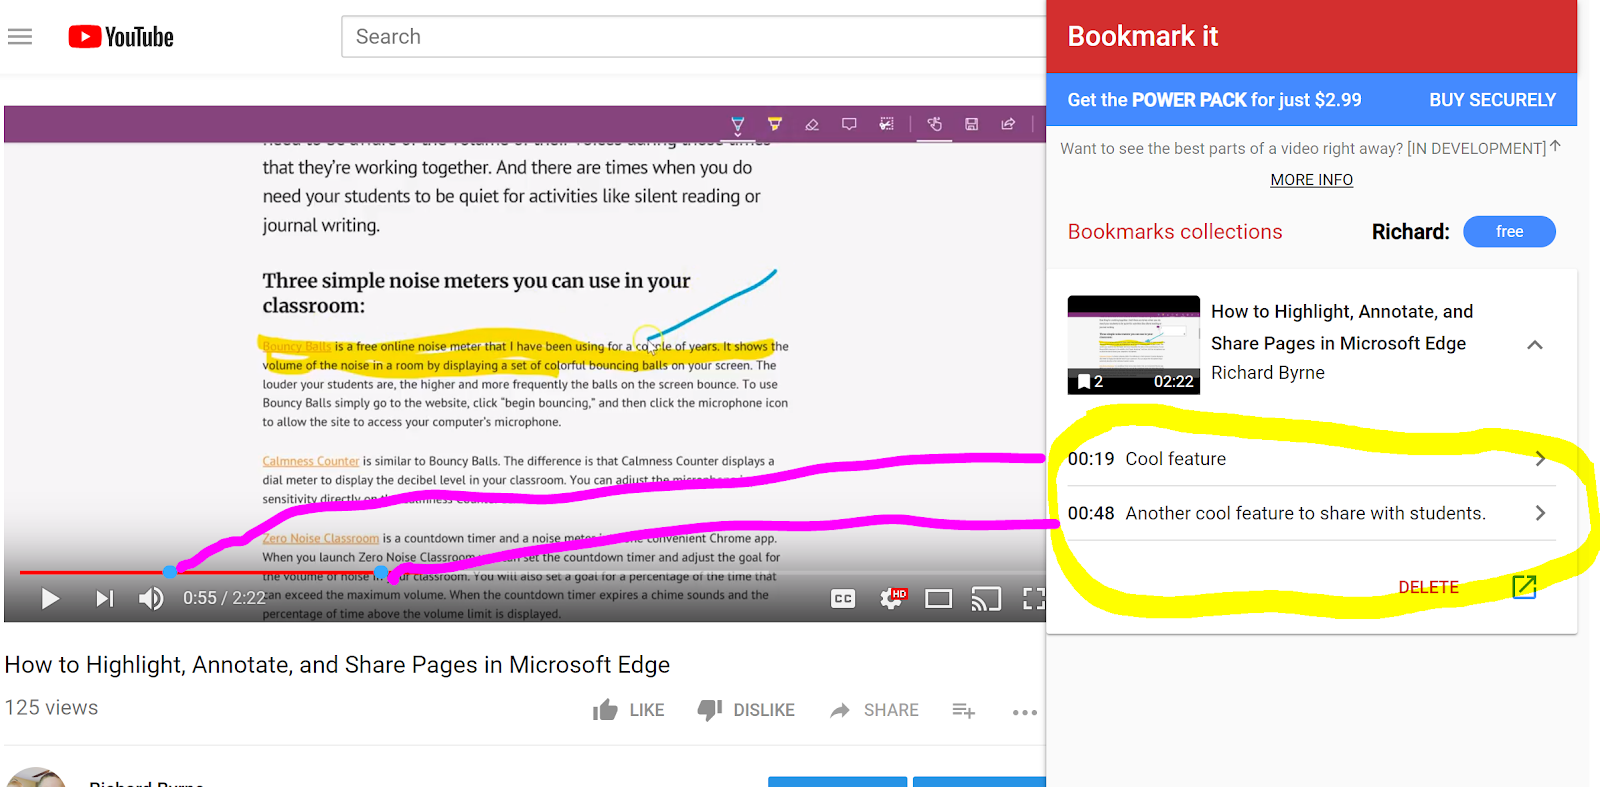This screenshot has width=1600, height=787.
Task: Open video settings gear with HD badge
Action: coord(892,598)
